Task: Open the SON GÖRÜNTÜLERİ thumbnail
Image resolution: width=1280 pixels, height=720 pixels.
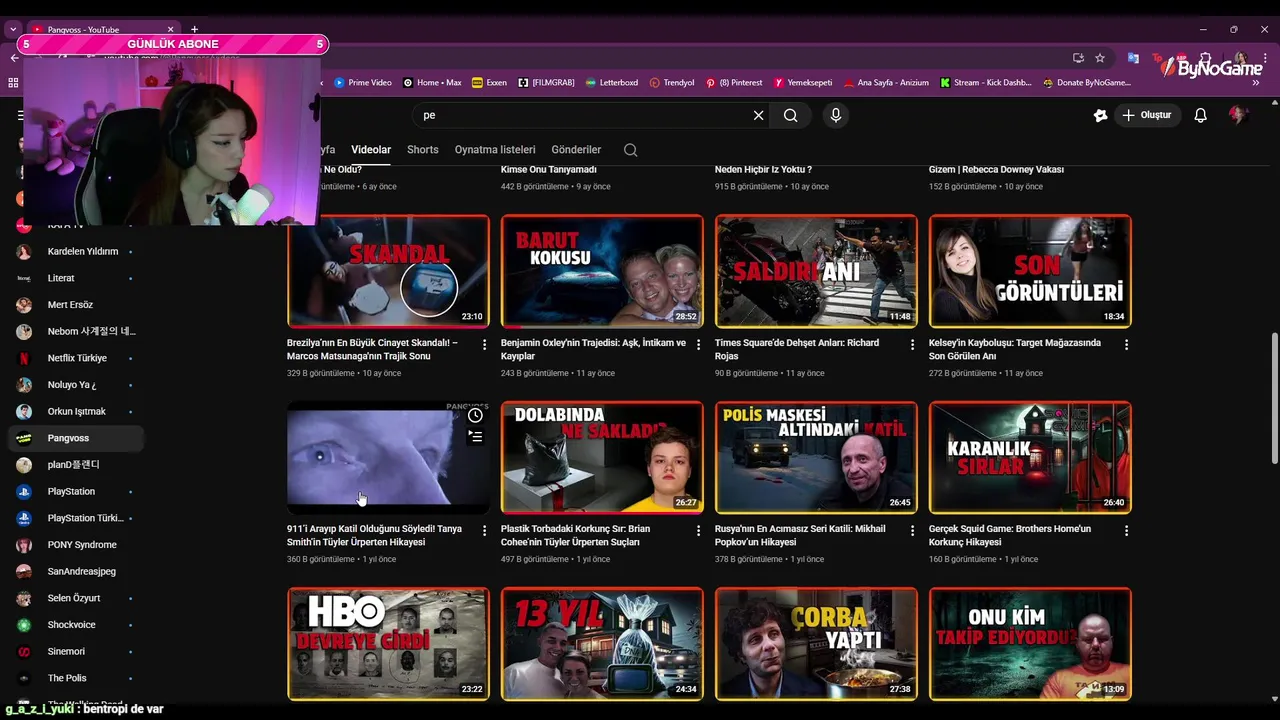Action: click(1030, 271)
